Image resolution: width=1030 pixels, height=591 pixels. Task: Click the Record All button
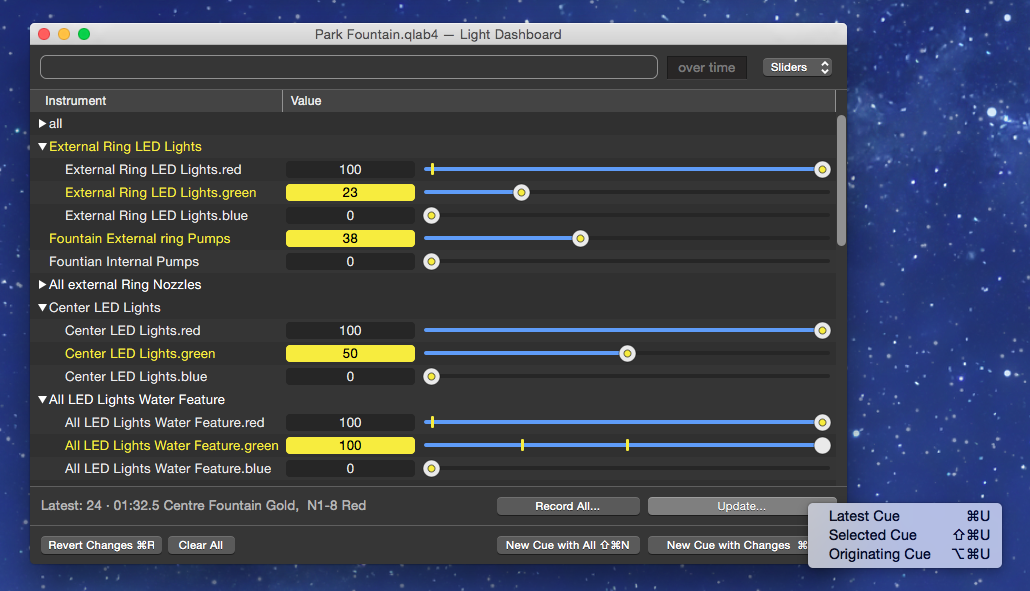point(567,505)
